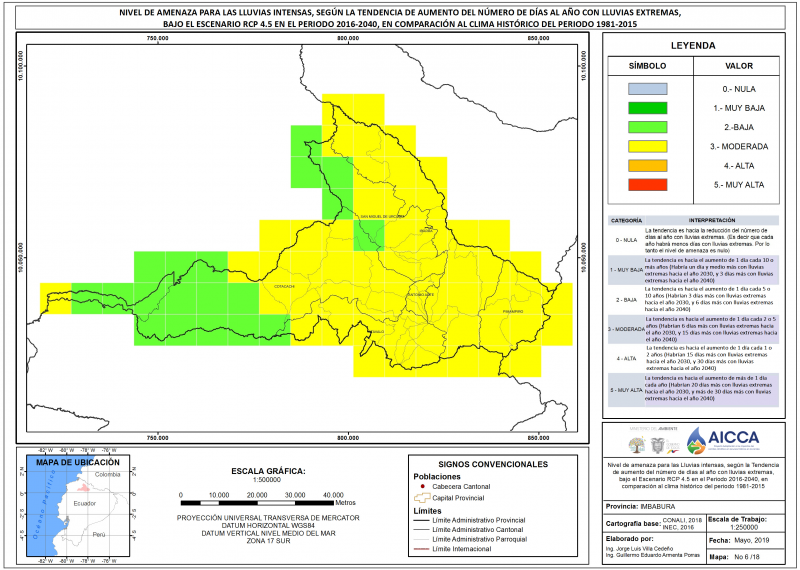Click the 1:250000 Escala de Trabajo value
Viewport: 800px width, 570px height.
pyautogui.click(x=742, y=528)
